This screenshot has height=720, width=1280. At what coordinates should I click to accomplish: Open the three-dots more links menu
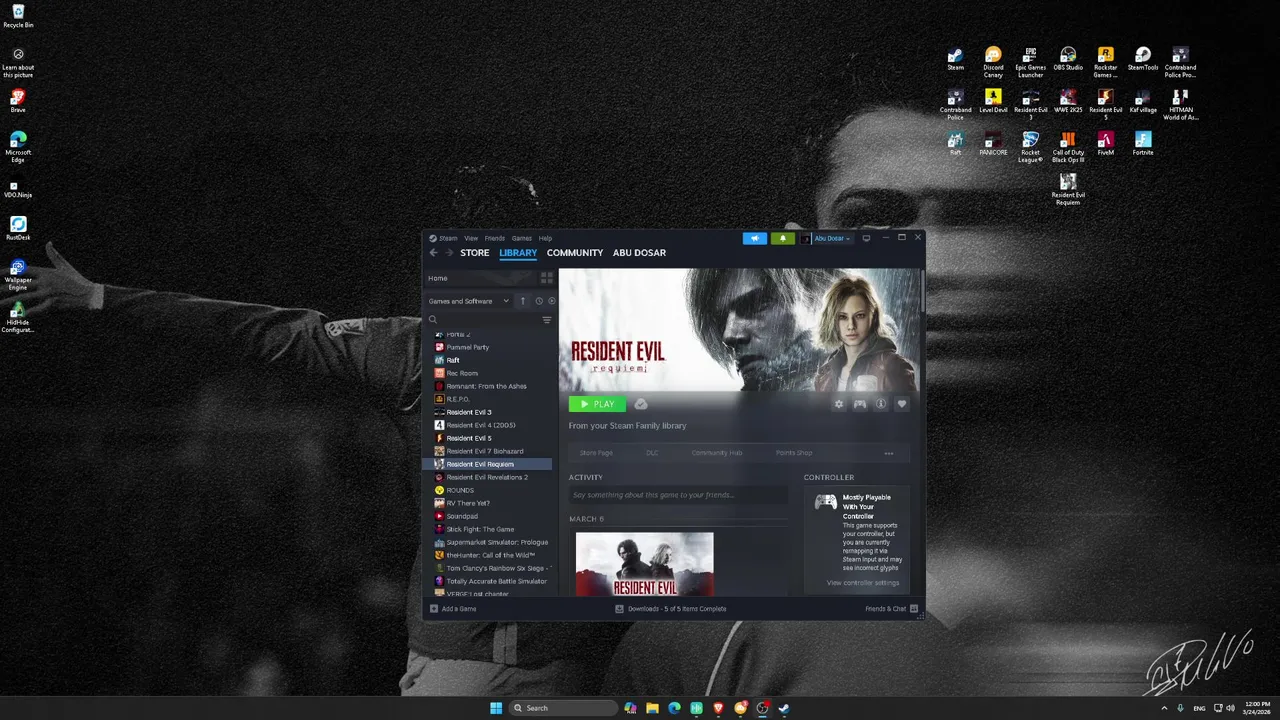(888, 453)
